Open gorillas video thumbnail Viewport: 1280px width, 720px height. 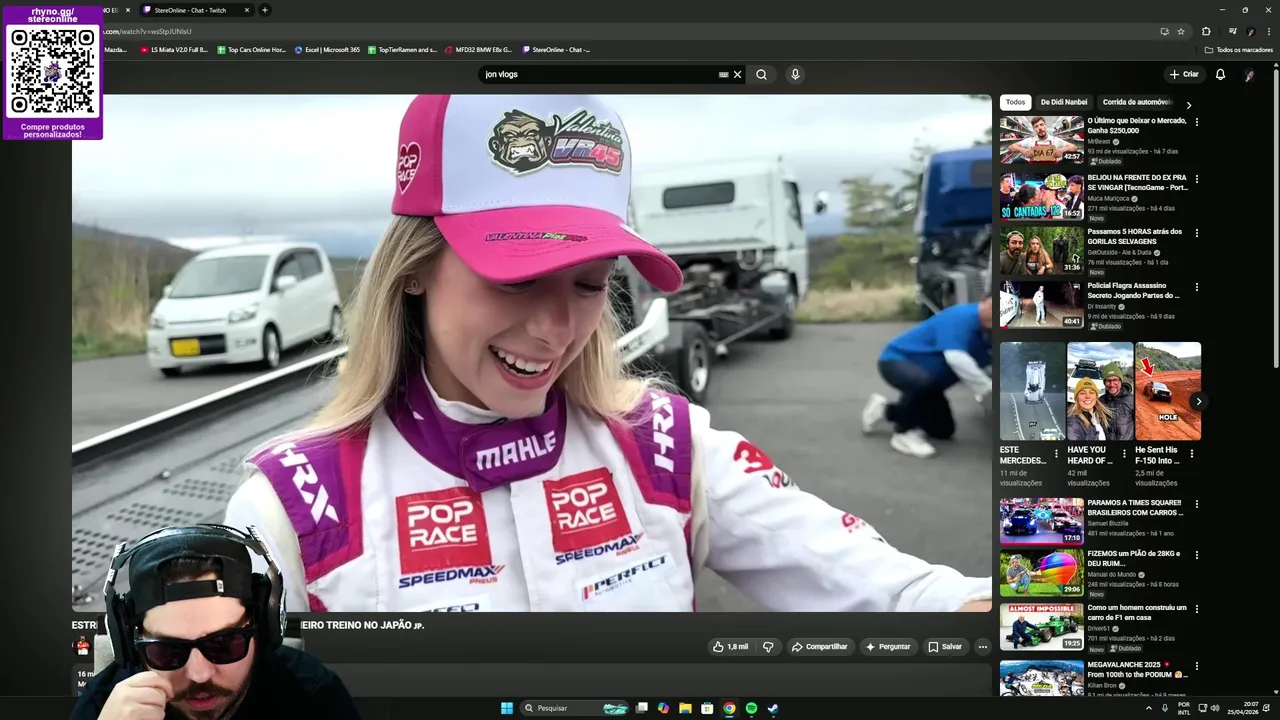tap(1041, 250)
